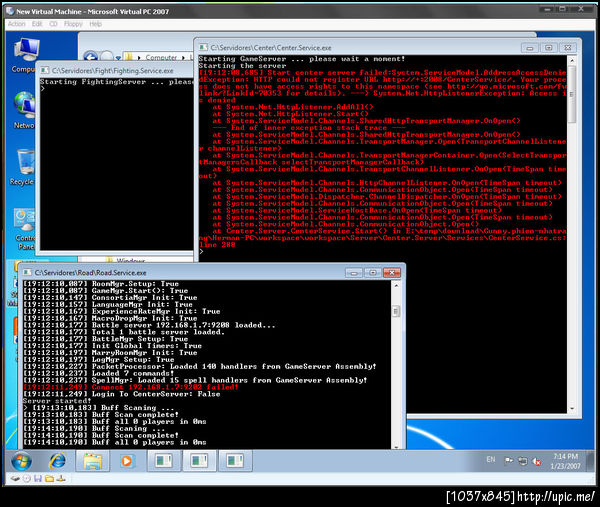Click 'Login To CenterServer: False' log line

coord(122,394)
